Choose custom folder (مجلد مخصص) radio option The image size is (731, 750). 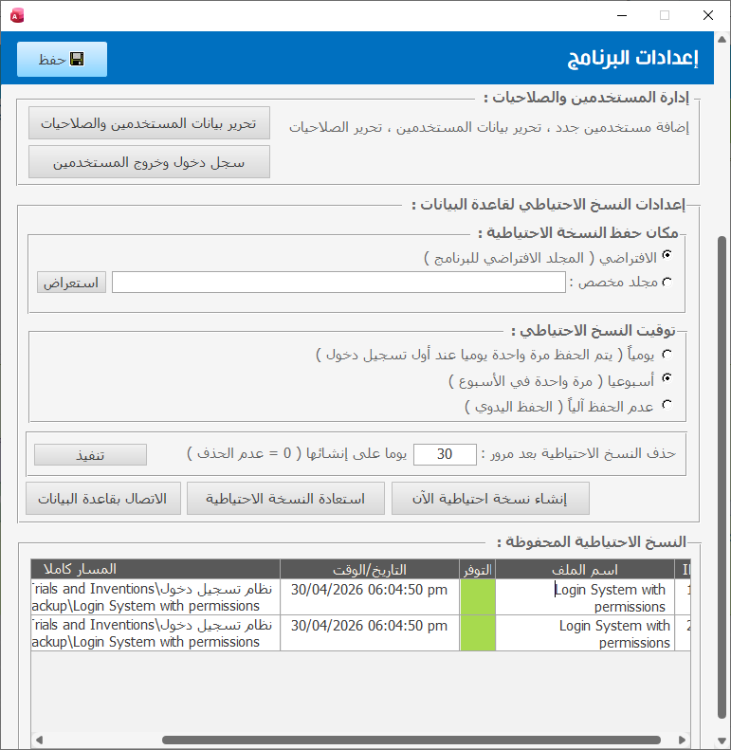(x=666, y=282)
